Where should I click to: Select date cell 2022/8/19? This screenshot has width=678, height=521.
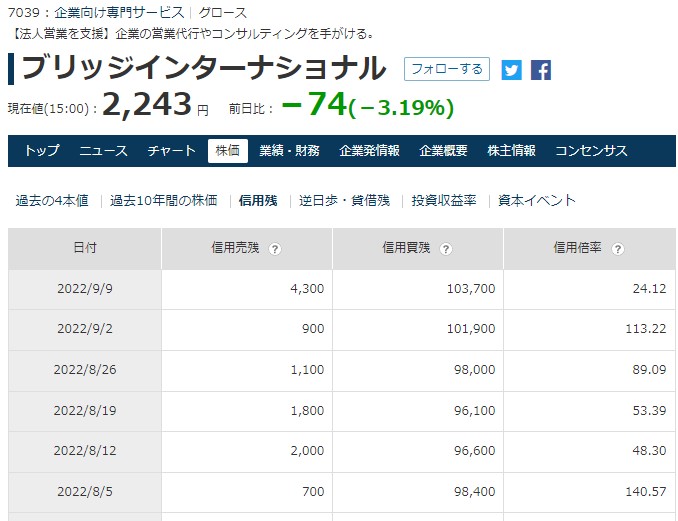pos(85,410)
